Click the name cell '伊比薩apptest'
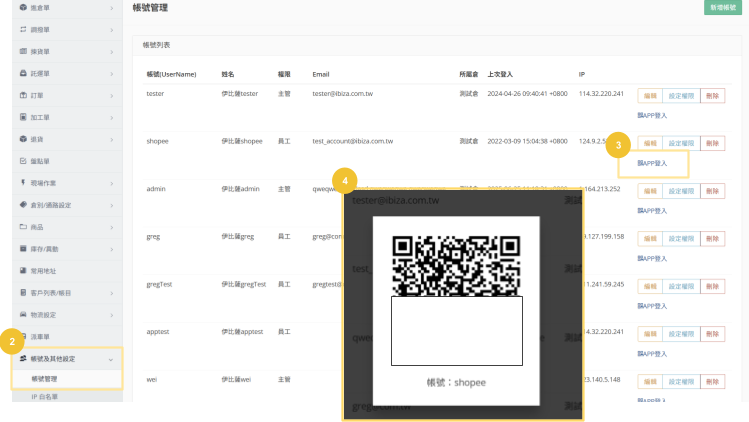Screen dimensions: 749x422 [x=242, y=332]
